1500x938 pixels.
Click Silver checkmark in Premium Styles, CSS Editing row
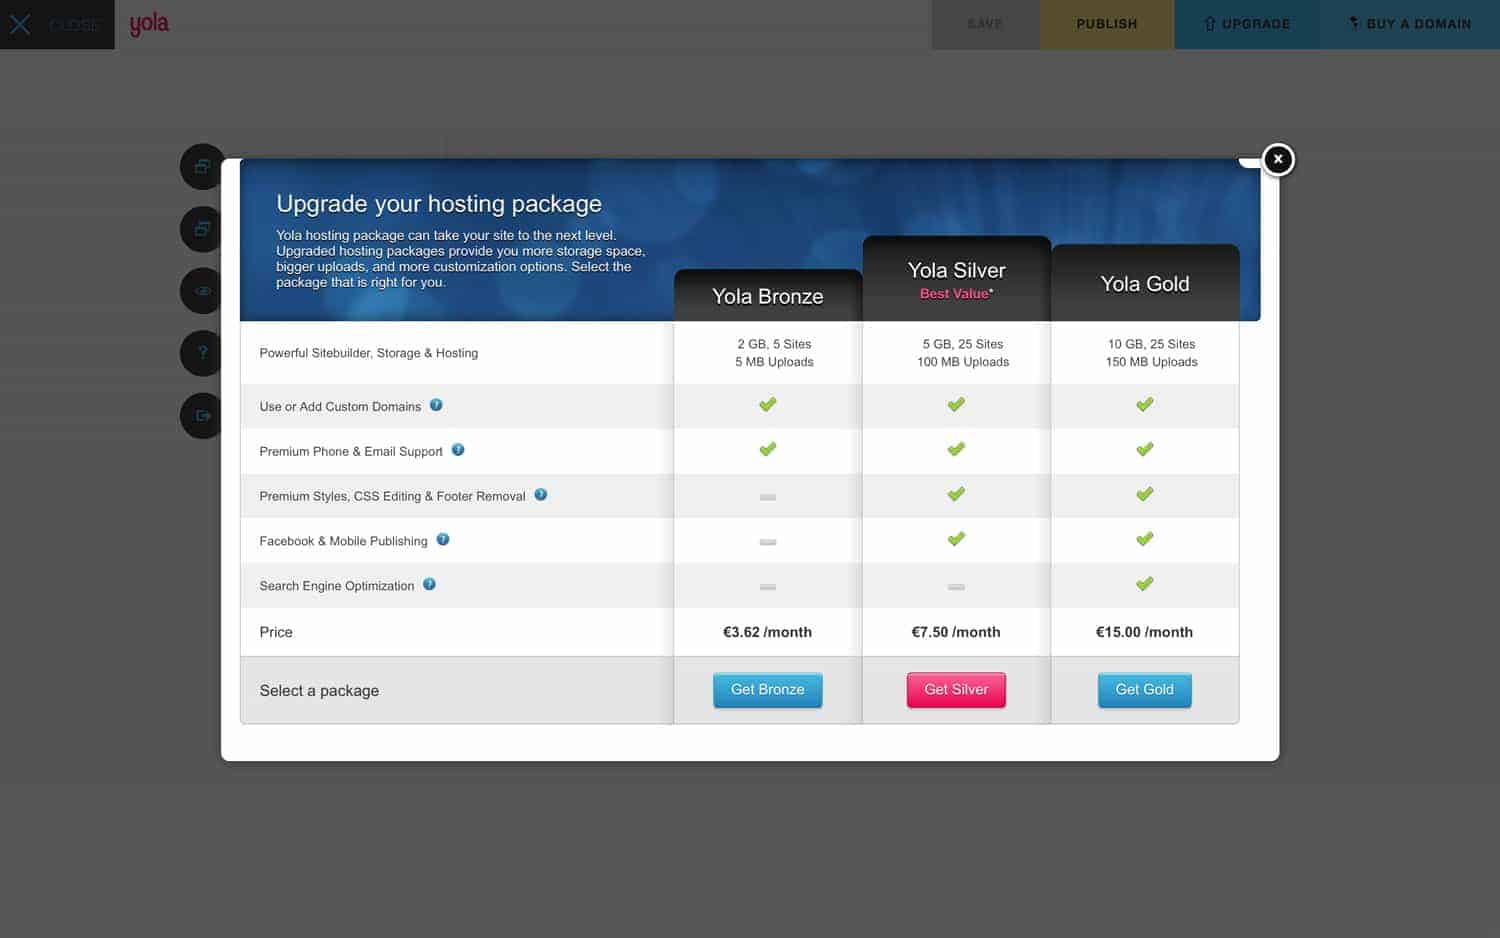[956, 494]
